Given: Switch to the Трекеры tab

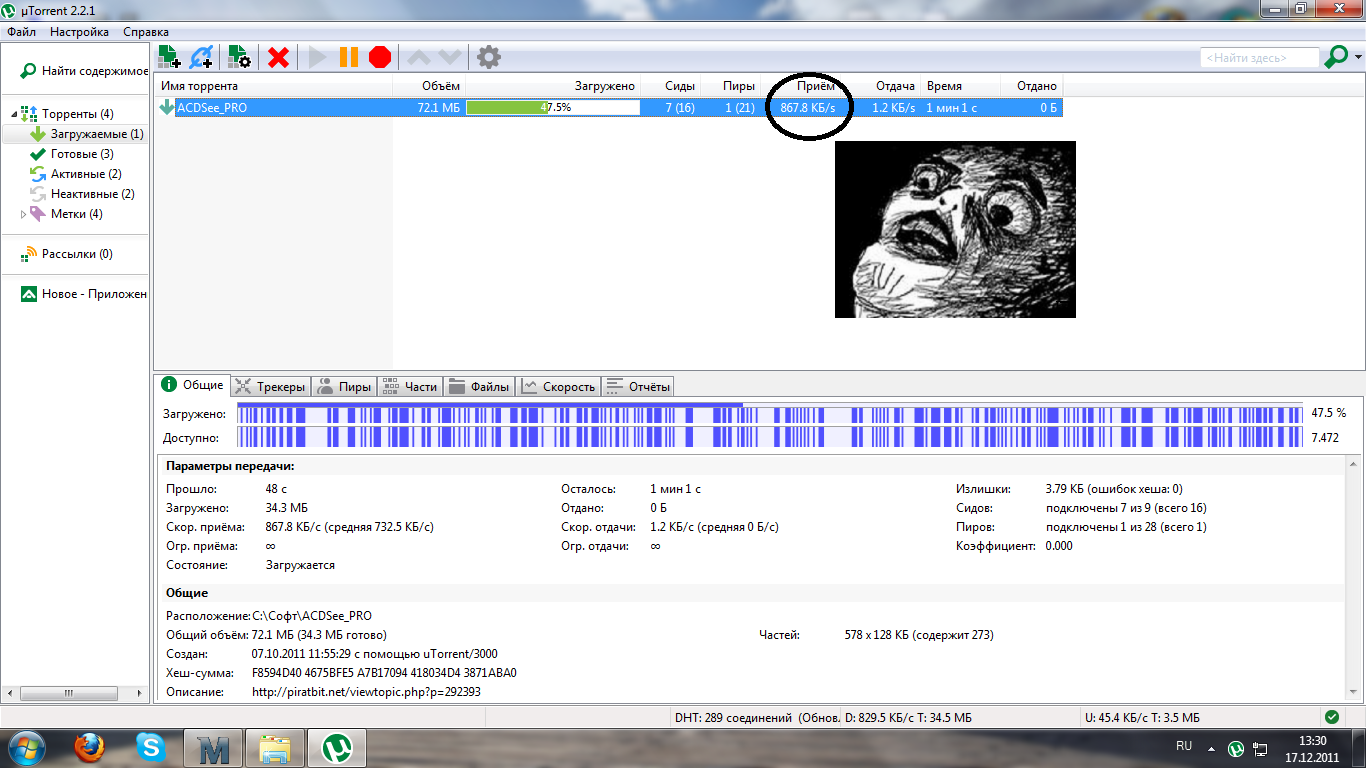Looking at the screenshot, I should (270, 386).
